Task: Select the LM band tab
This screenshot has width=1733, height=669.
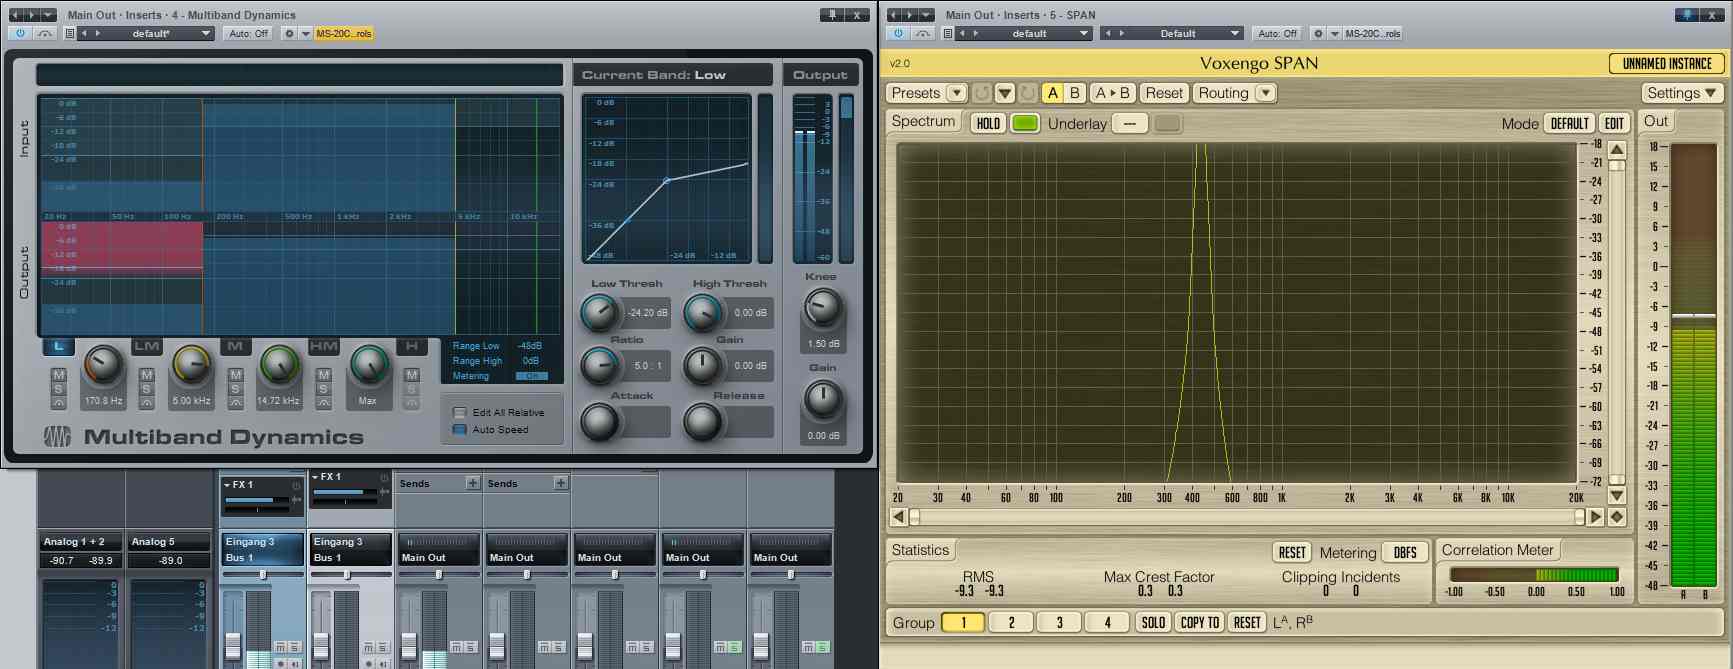Action: pos(147,346)
